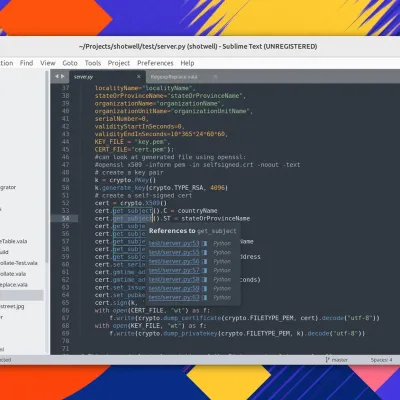This screenshot has width=400, height=400.
Task: Click line number 54 in the gutter
Action: coord(66,219)
